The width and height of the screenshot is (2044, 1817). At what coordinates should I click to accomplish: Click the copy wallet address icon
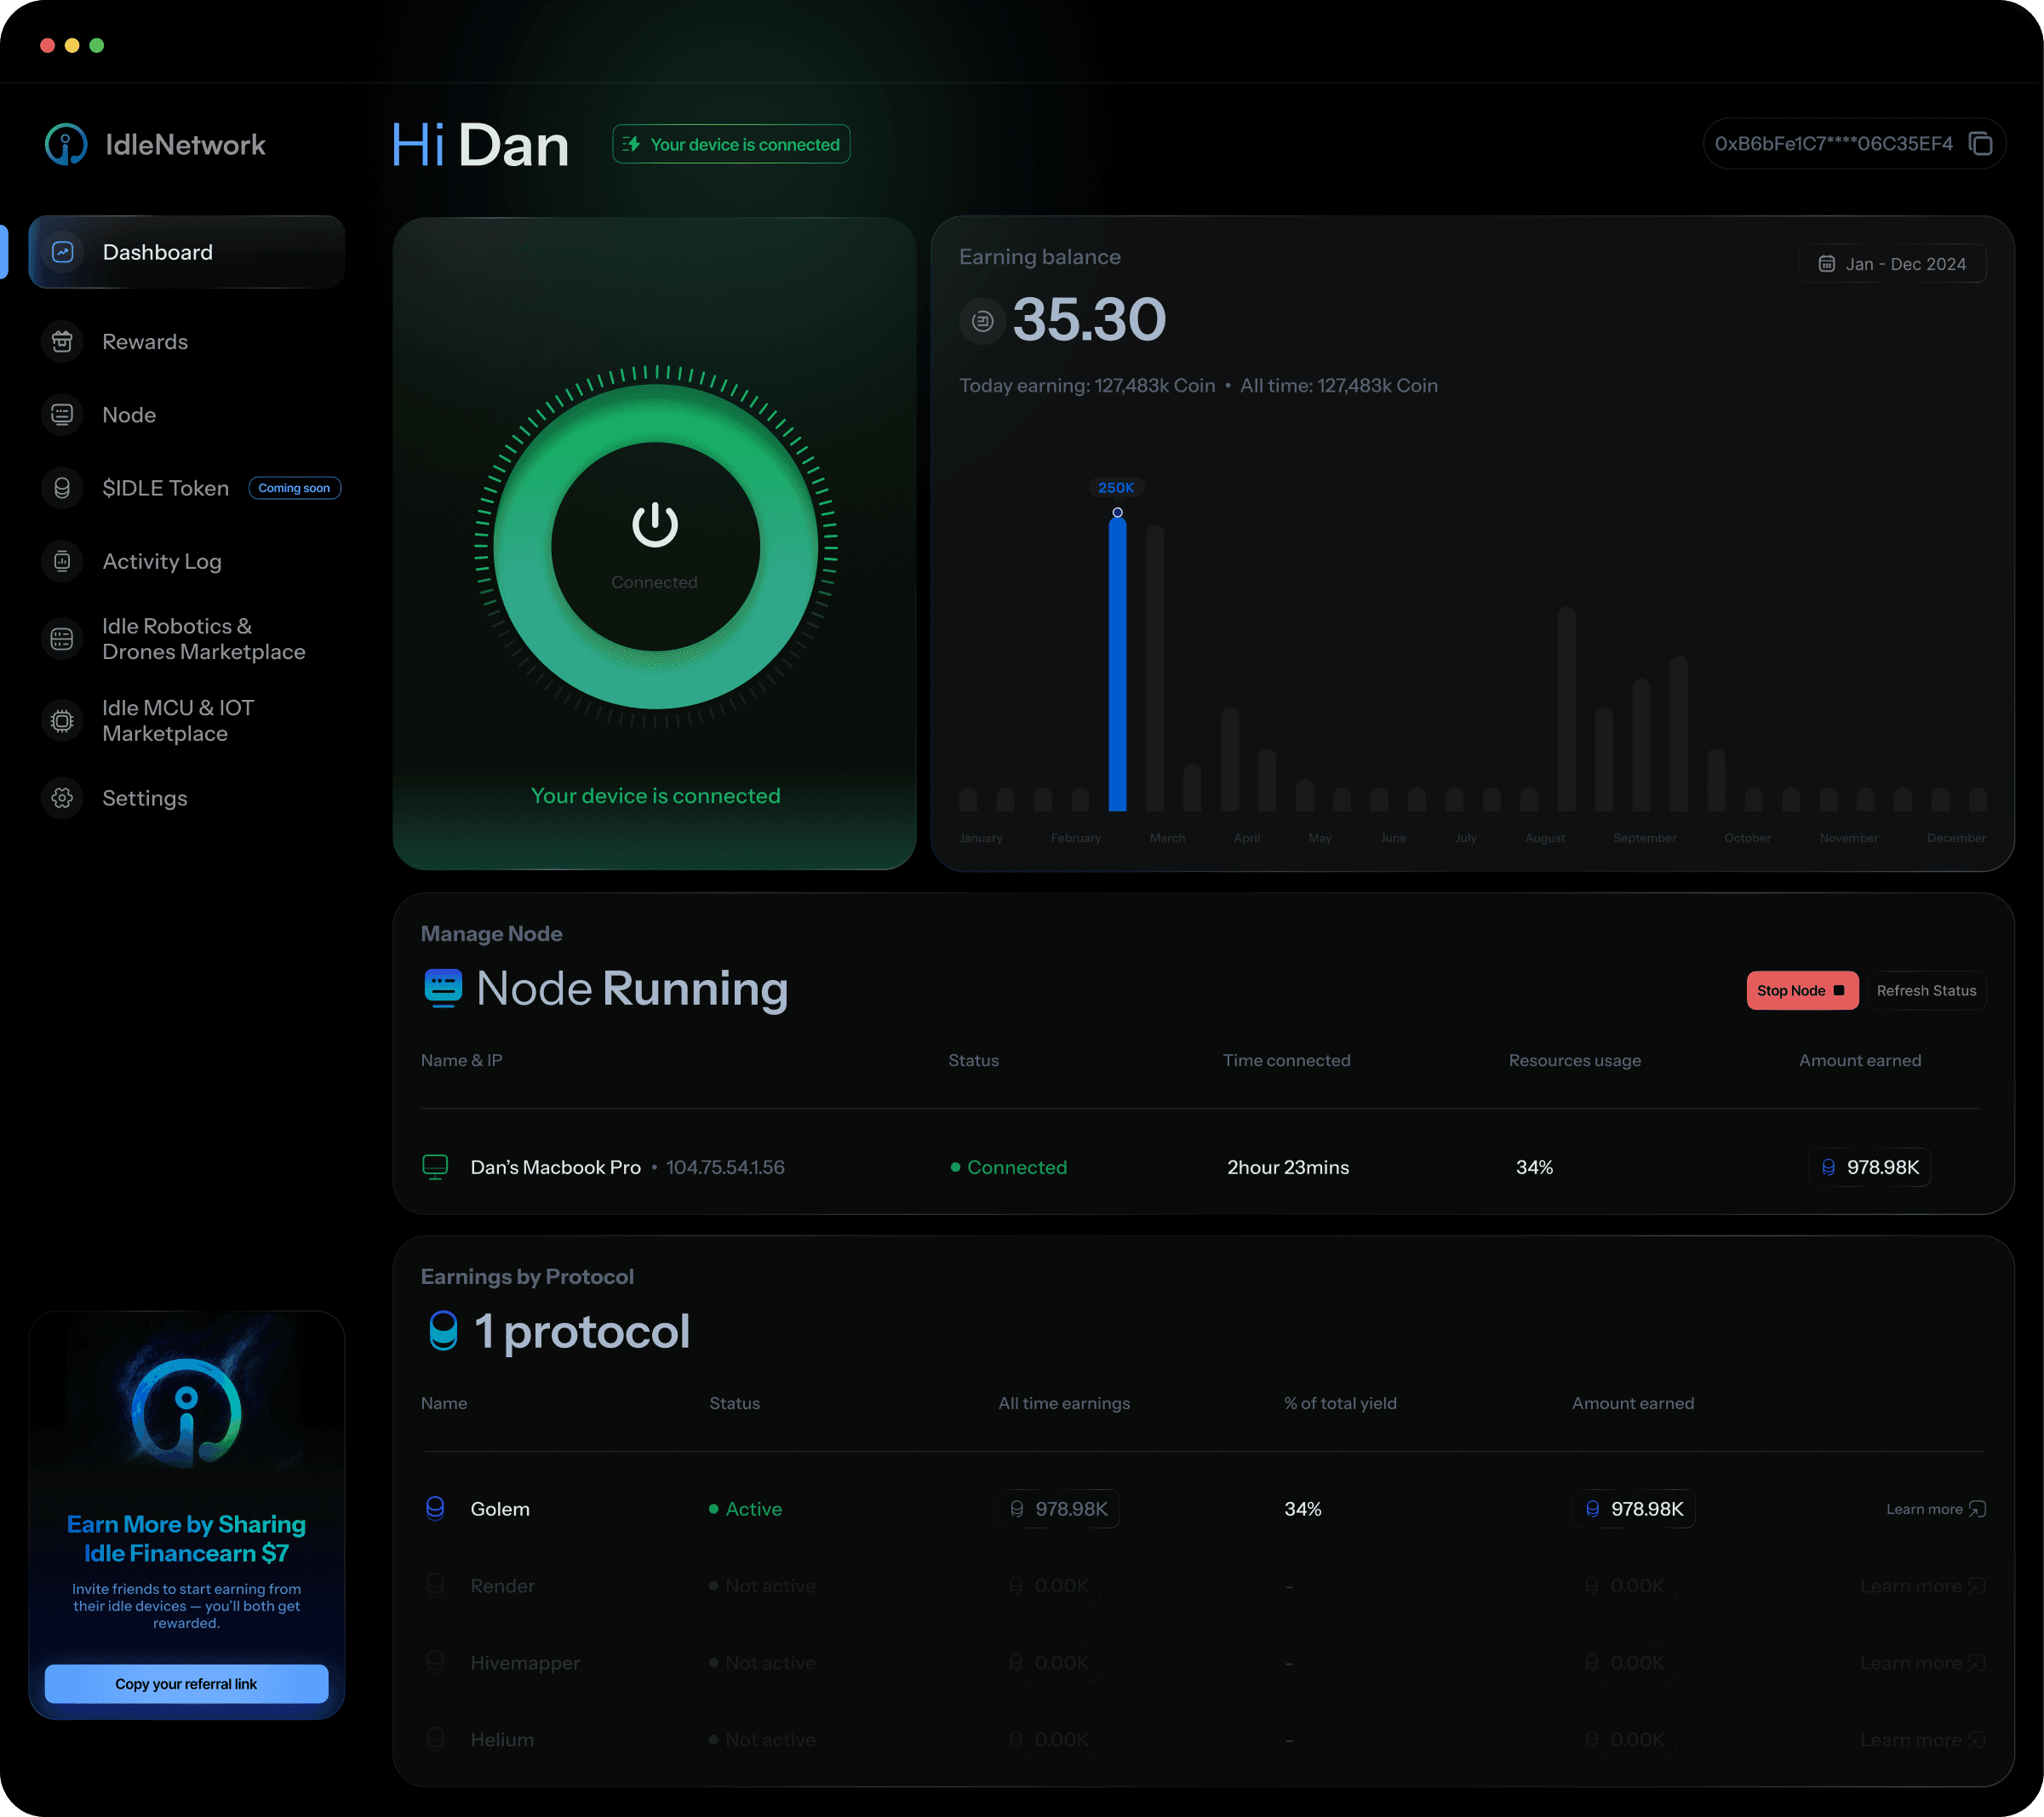(1980, 144)
